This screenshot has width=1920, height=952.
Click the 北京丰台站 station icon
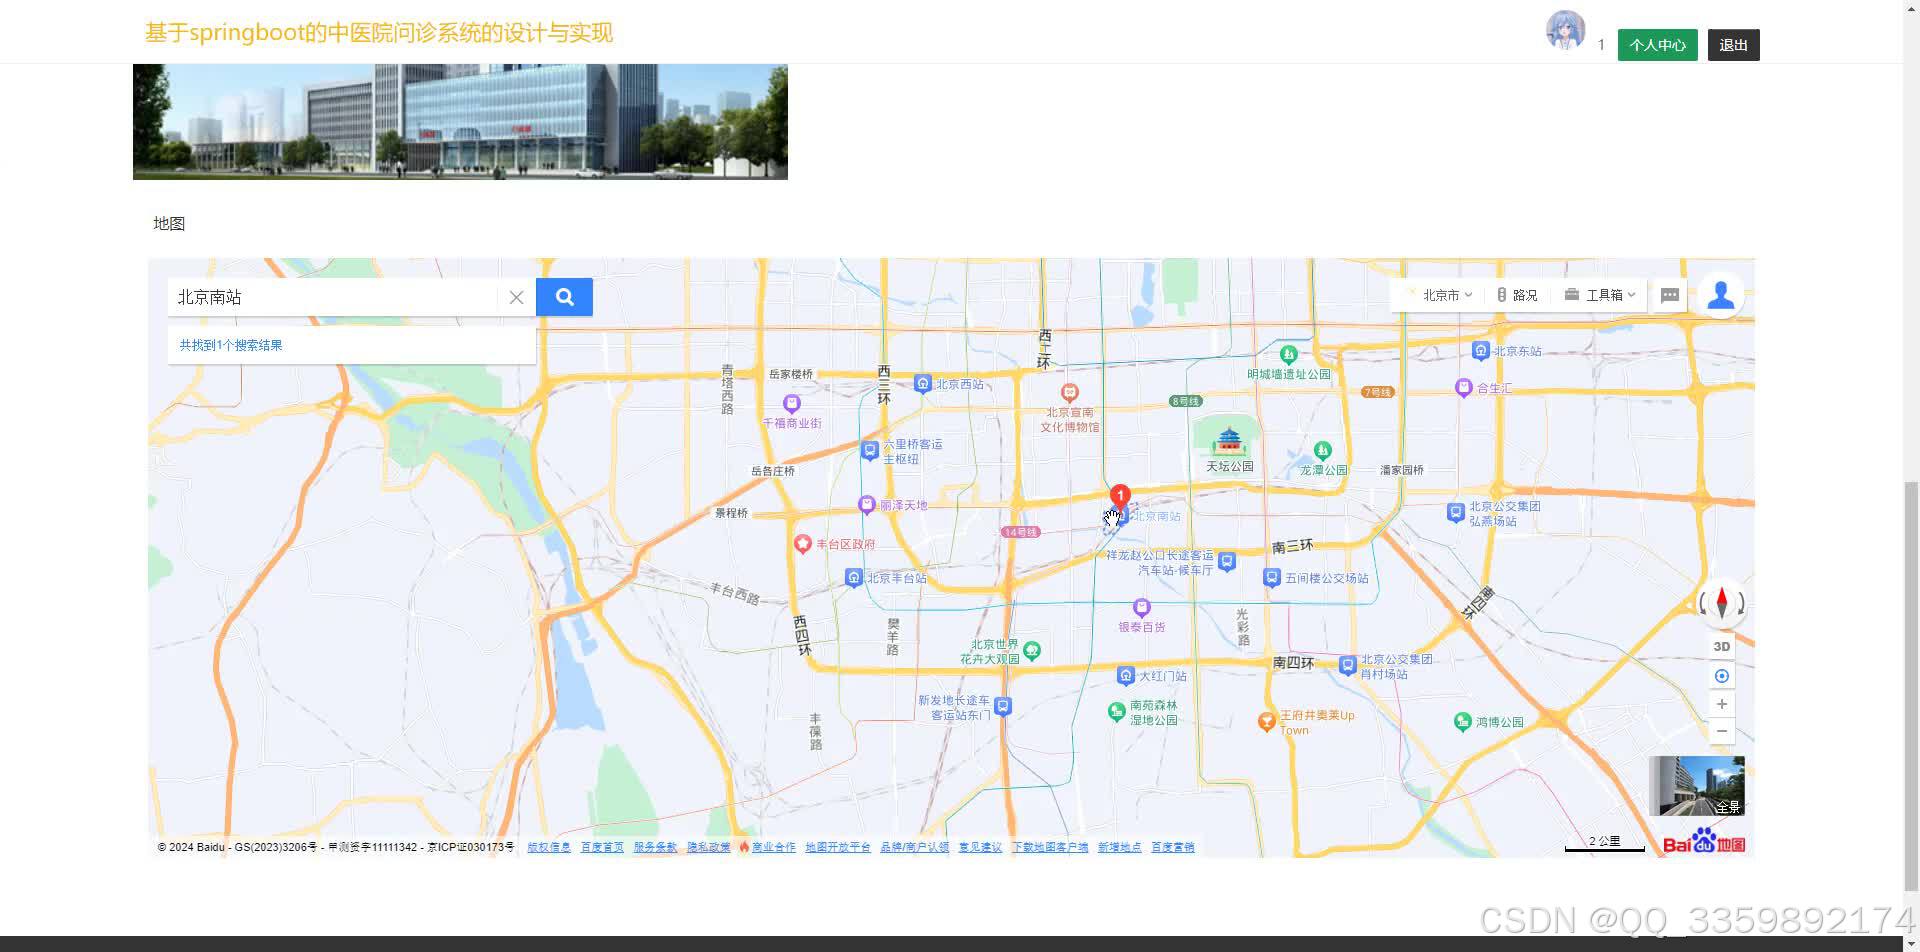(x=854, y=578)
